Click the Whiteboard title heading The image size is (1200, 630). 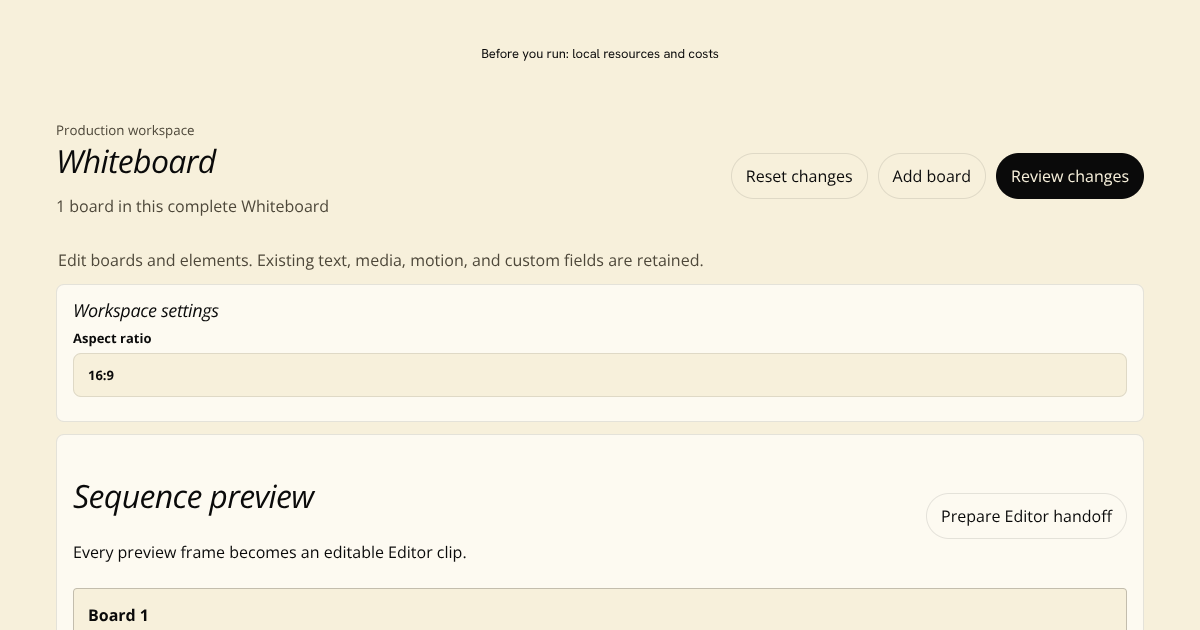(136, 162)
